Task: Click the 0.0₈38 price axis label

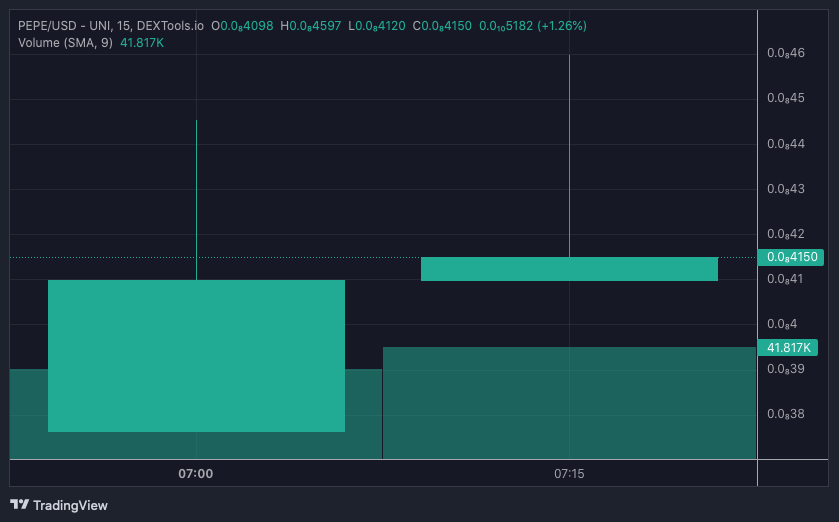Action: click(785, 413)
